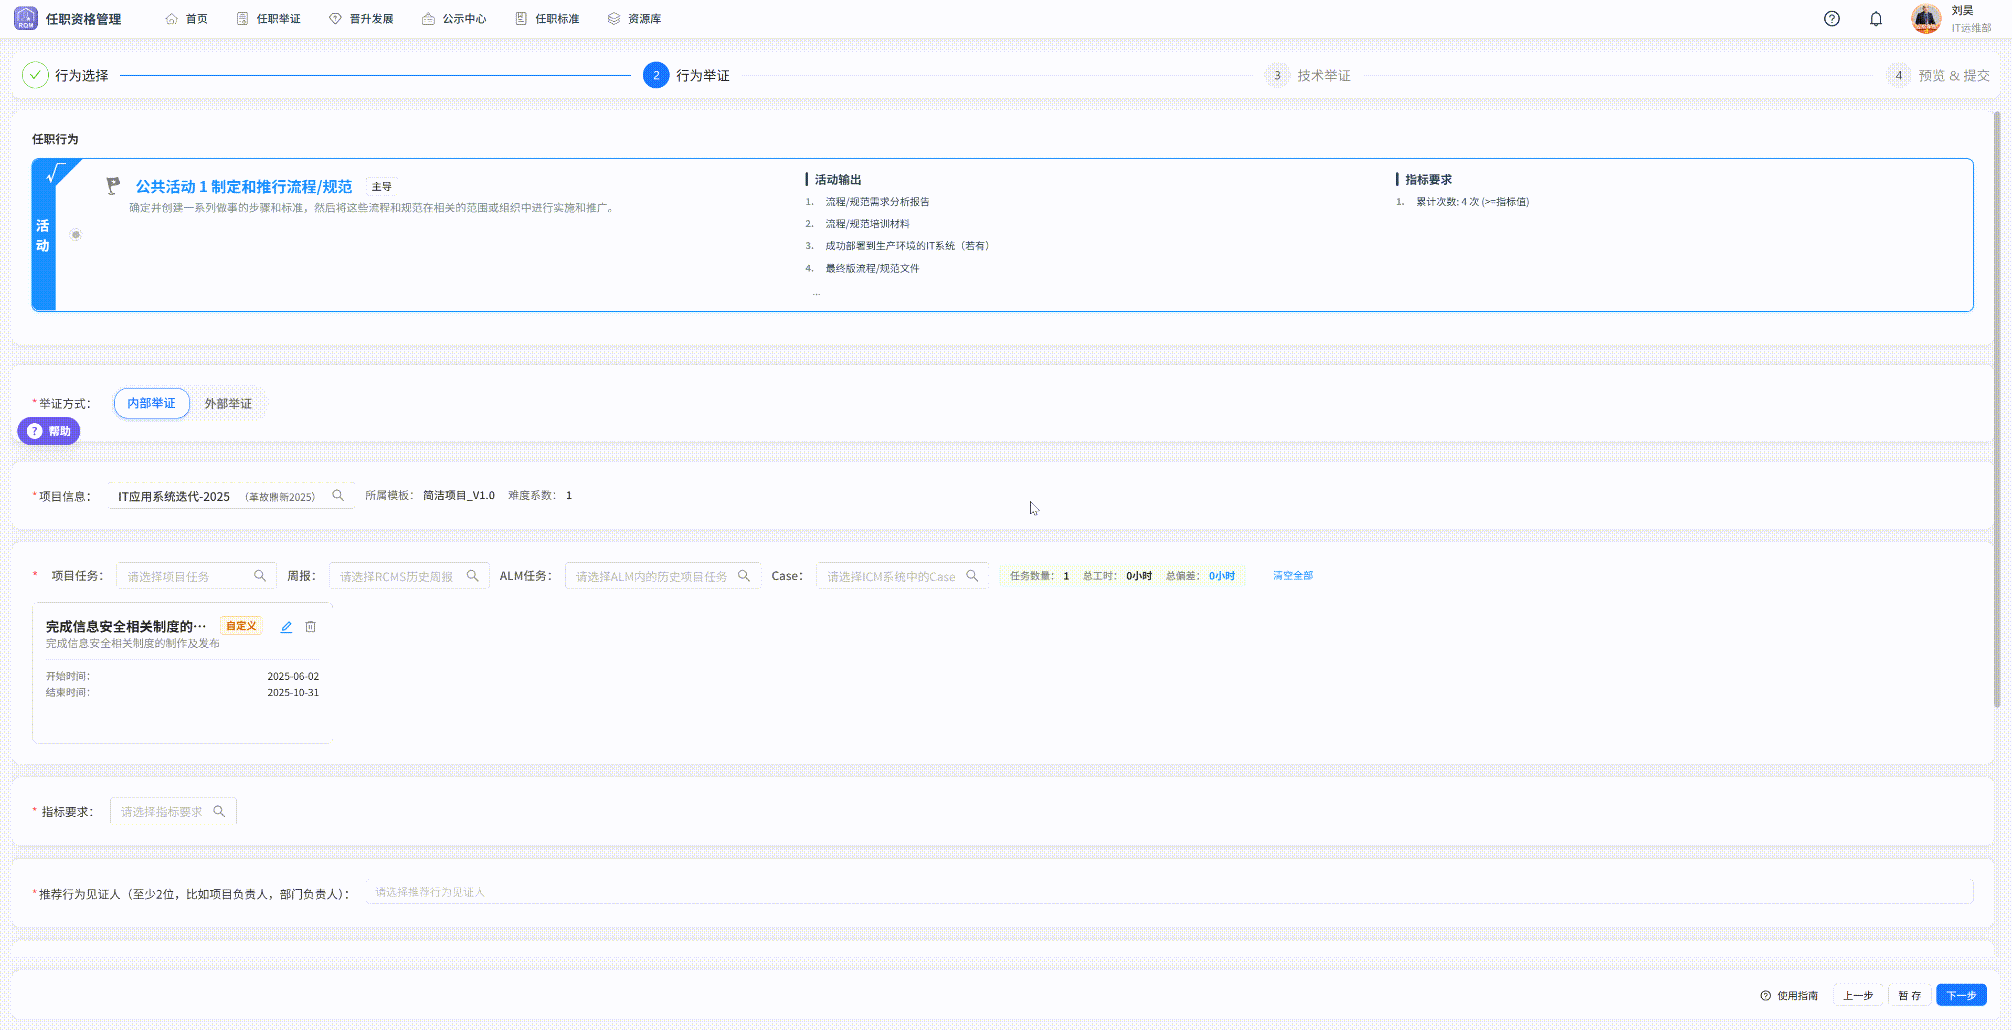
Task: Go to 公示中心 in top navigation
Action: tap(454, 19)
